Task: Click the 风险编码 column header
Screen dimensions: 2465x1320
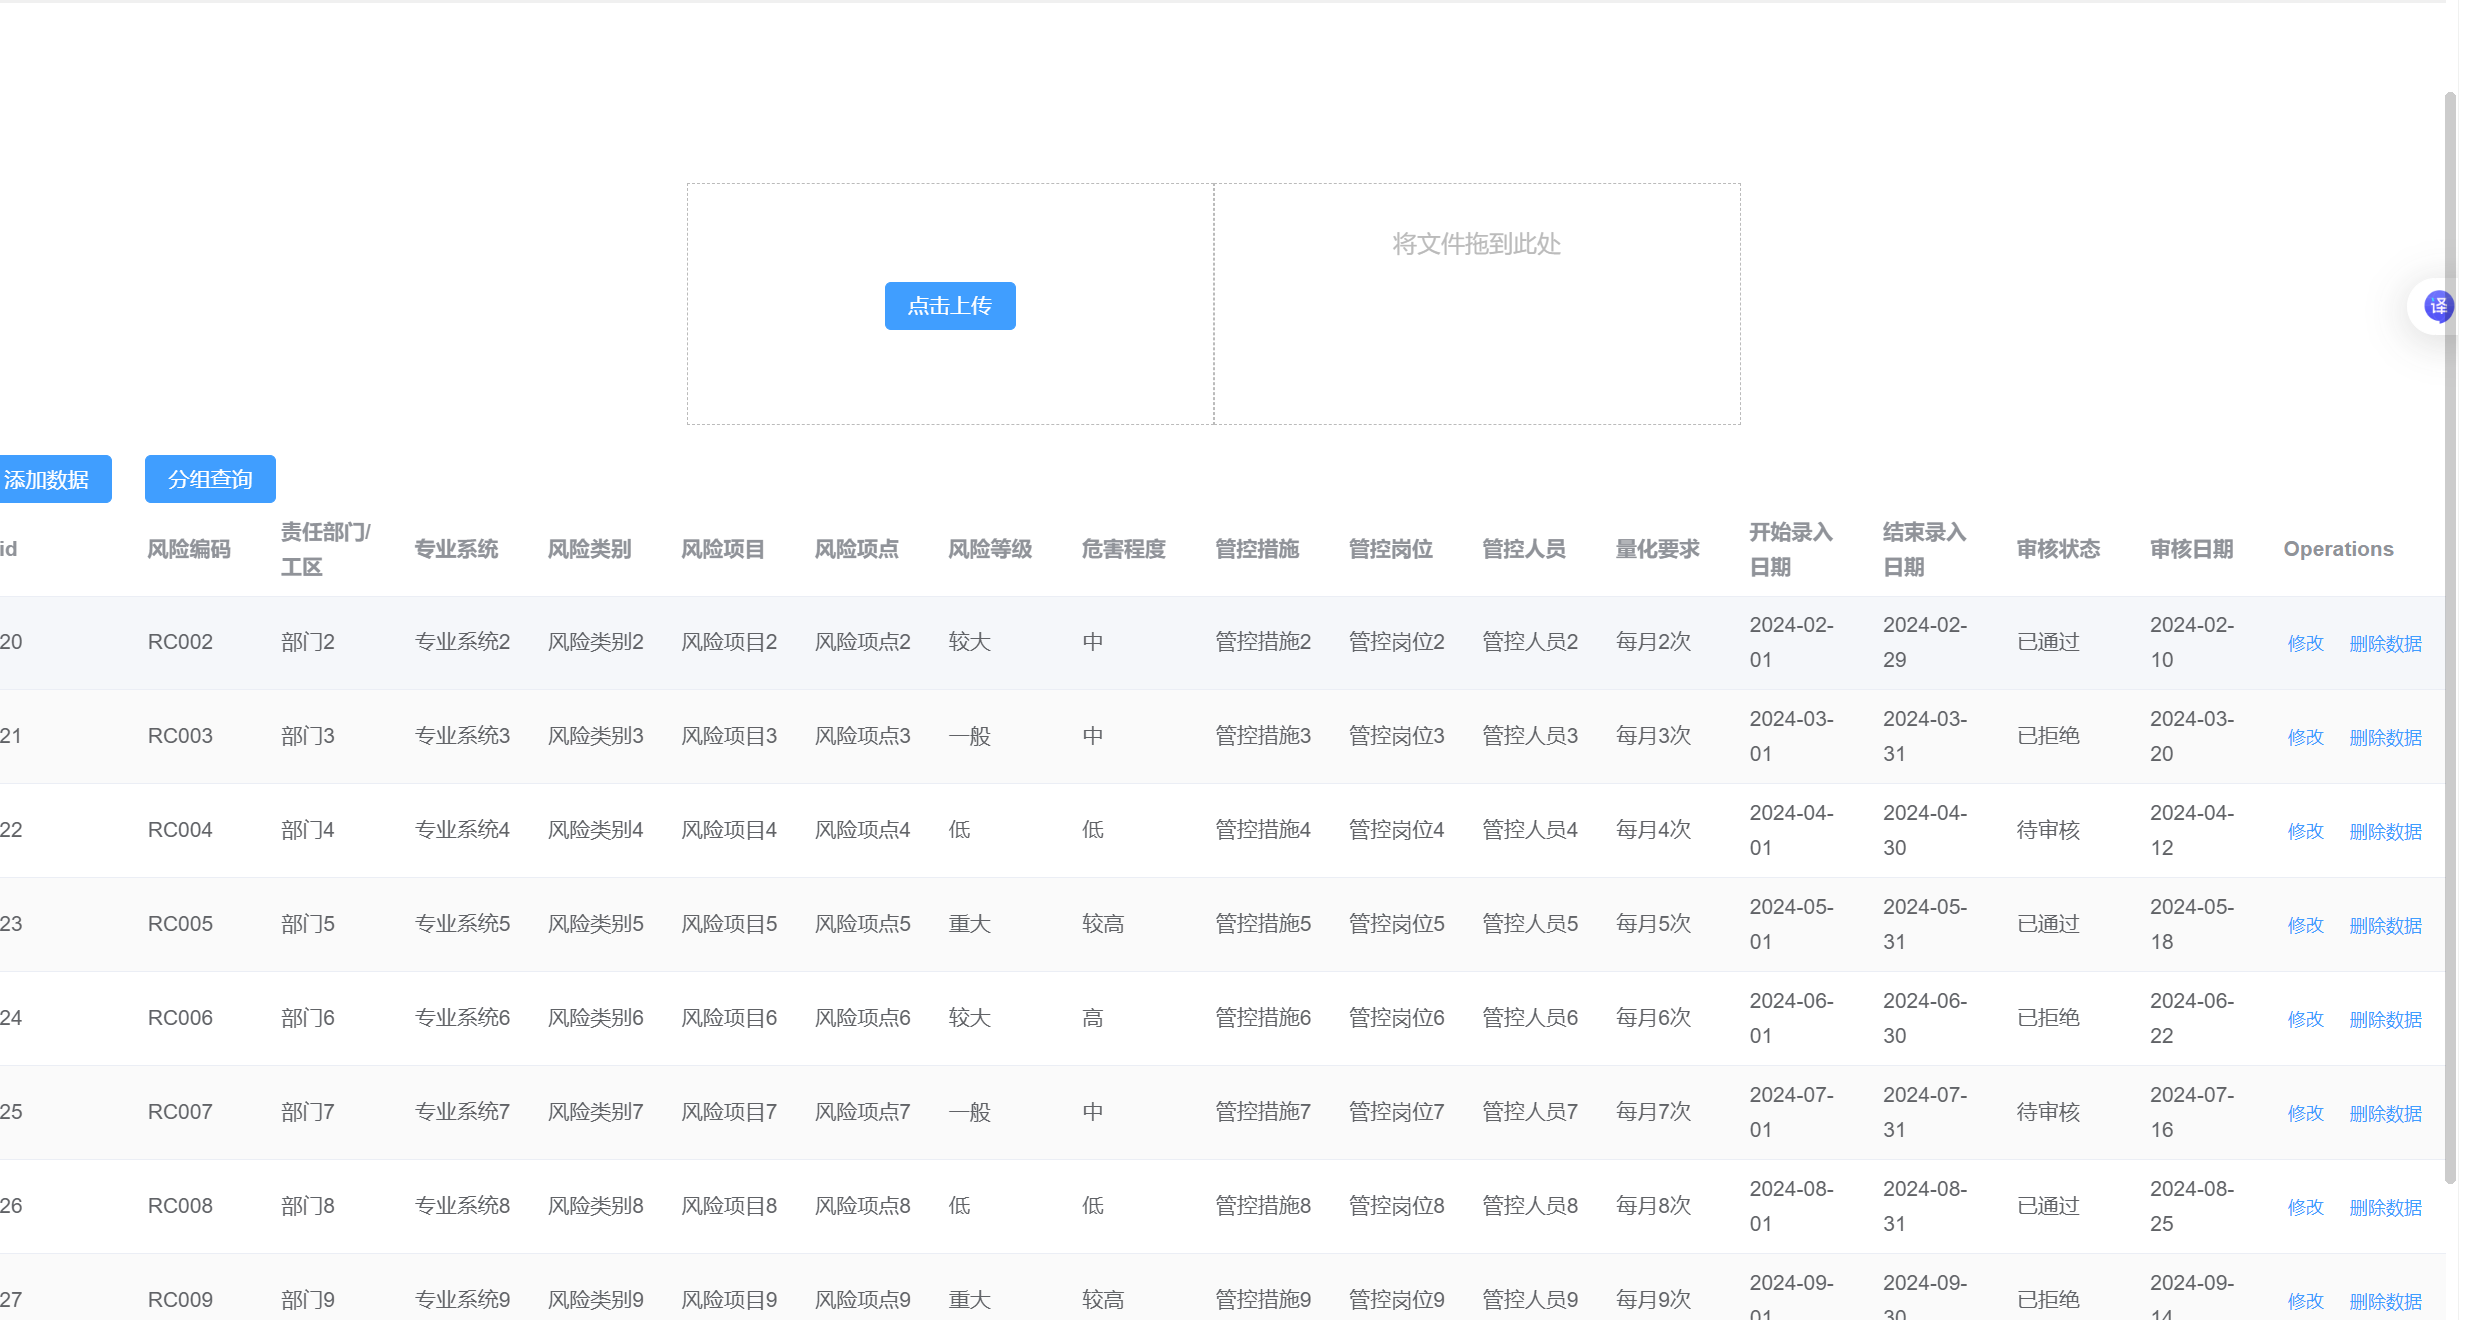Action: [x=188, y=549]
